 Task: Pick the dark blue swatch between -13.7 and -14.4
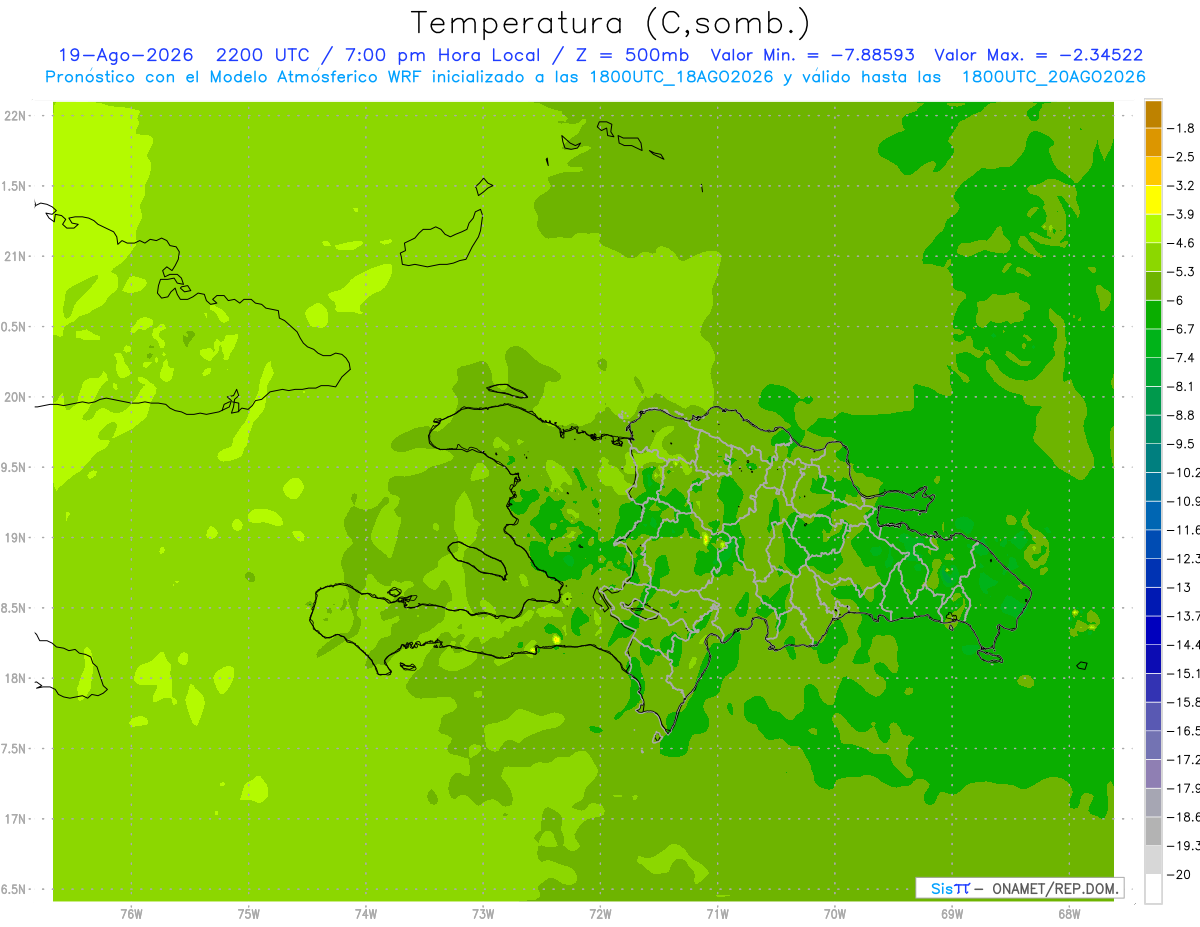click(1153, 630)
